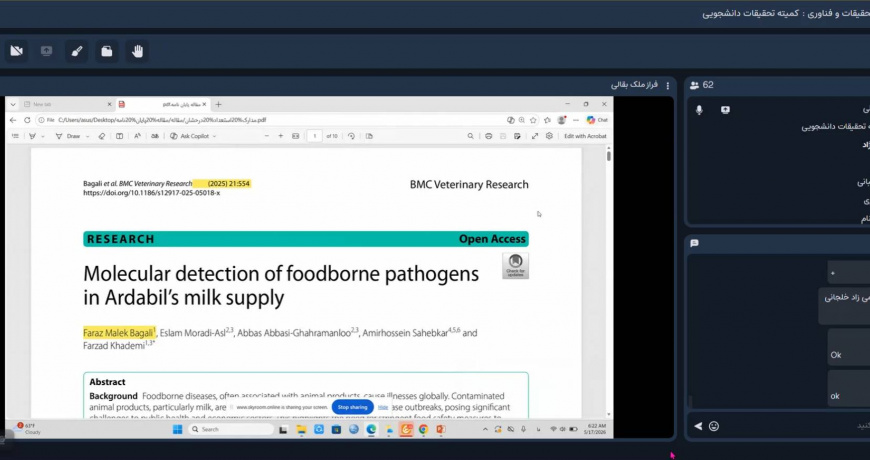Open Google Chrome from the taskbar

click(423, 429)
